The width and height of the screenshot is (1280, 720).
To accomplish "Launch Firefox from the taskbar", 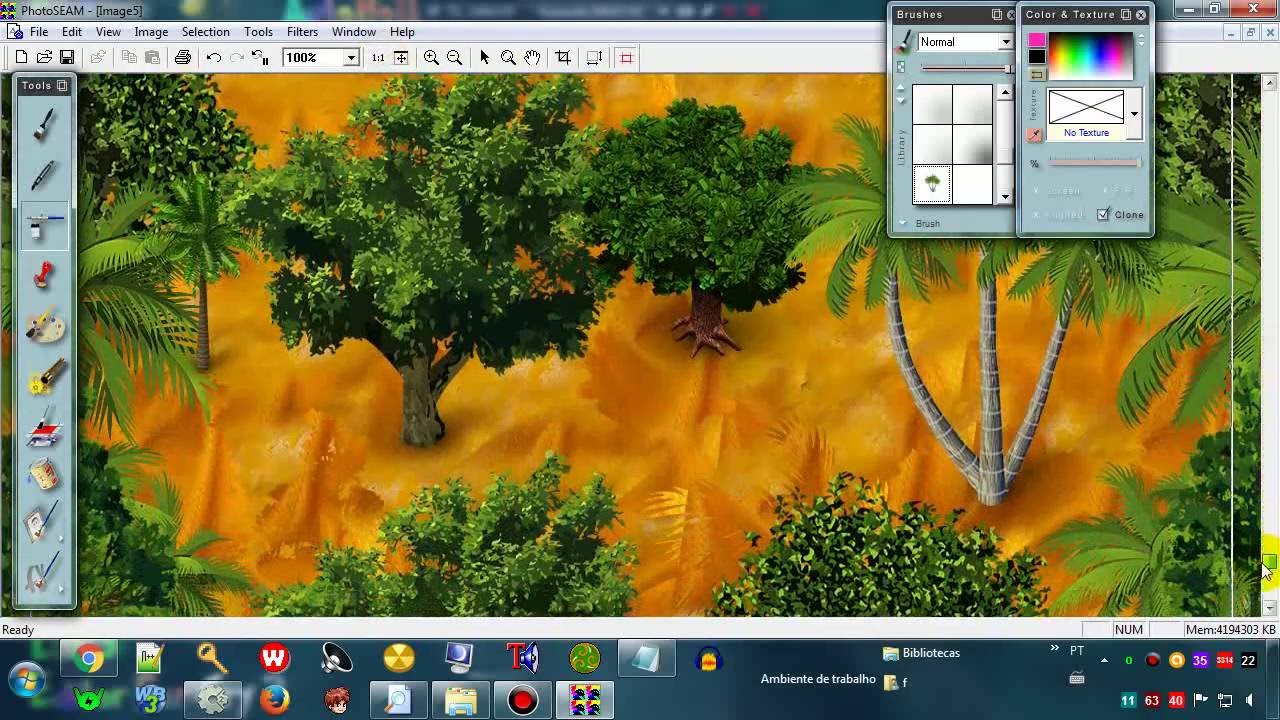I will 274,698.
